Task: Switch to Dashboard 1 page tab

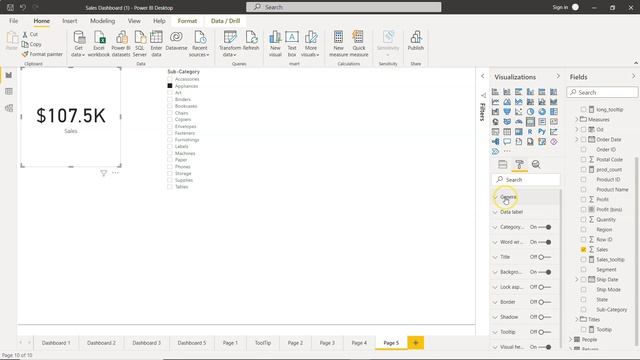Action: 56,343
